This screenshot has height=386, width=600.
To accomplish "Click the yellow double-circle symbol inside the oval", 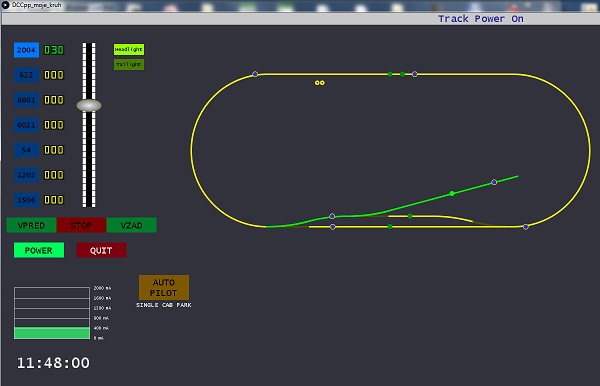I will point(320,83).
